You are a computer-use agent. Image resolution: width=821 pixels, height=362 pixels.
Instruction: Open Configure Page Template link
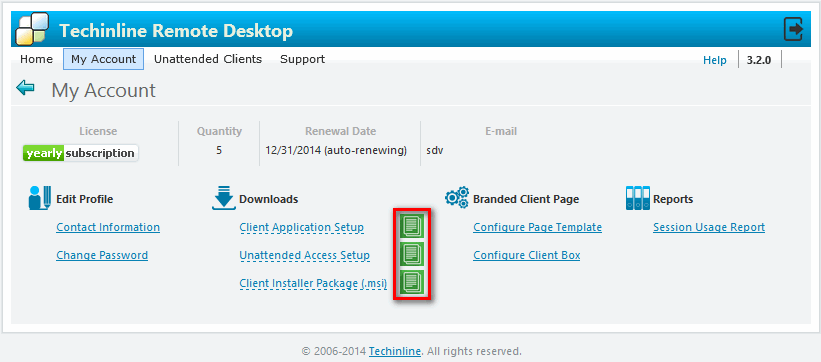pyautogui.click(x=538, y=227)
